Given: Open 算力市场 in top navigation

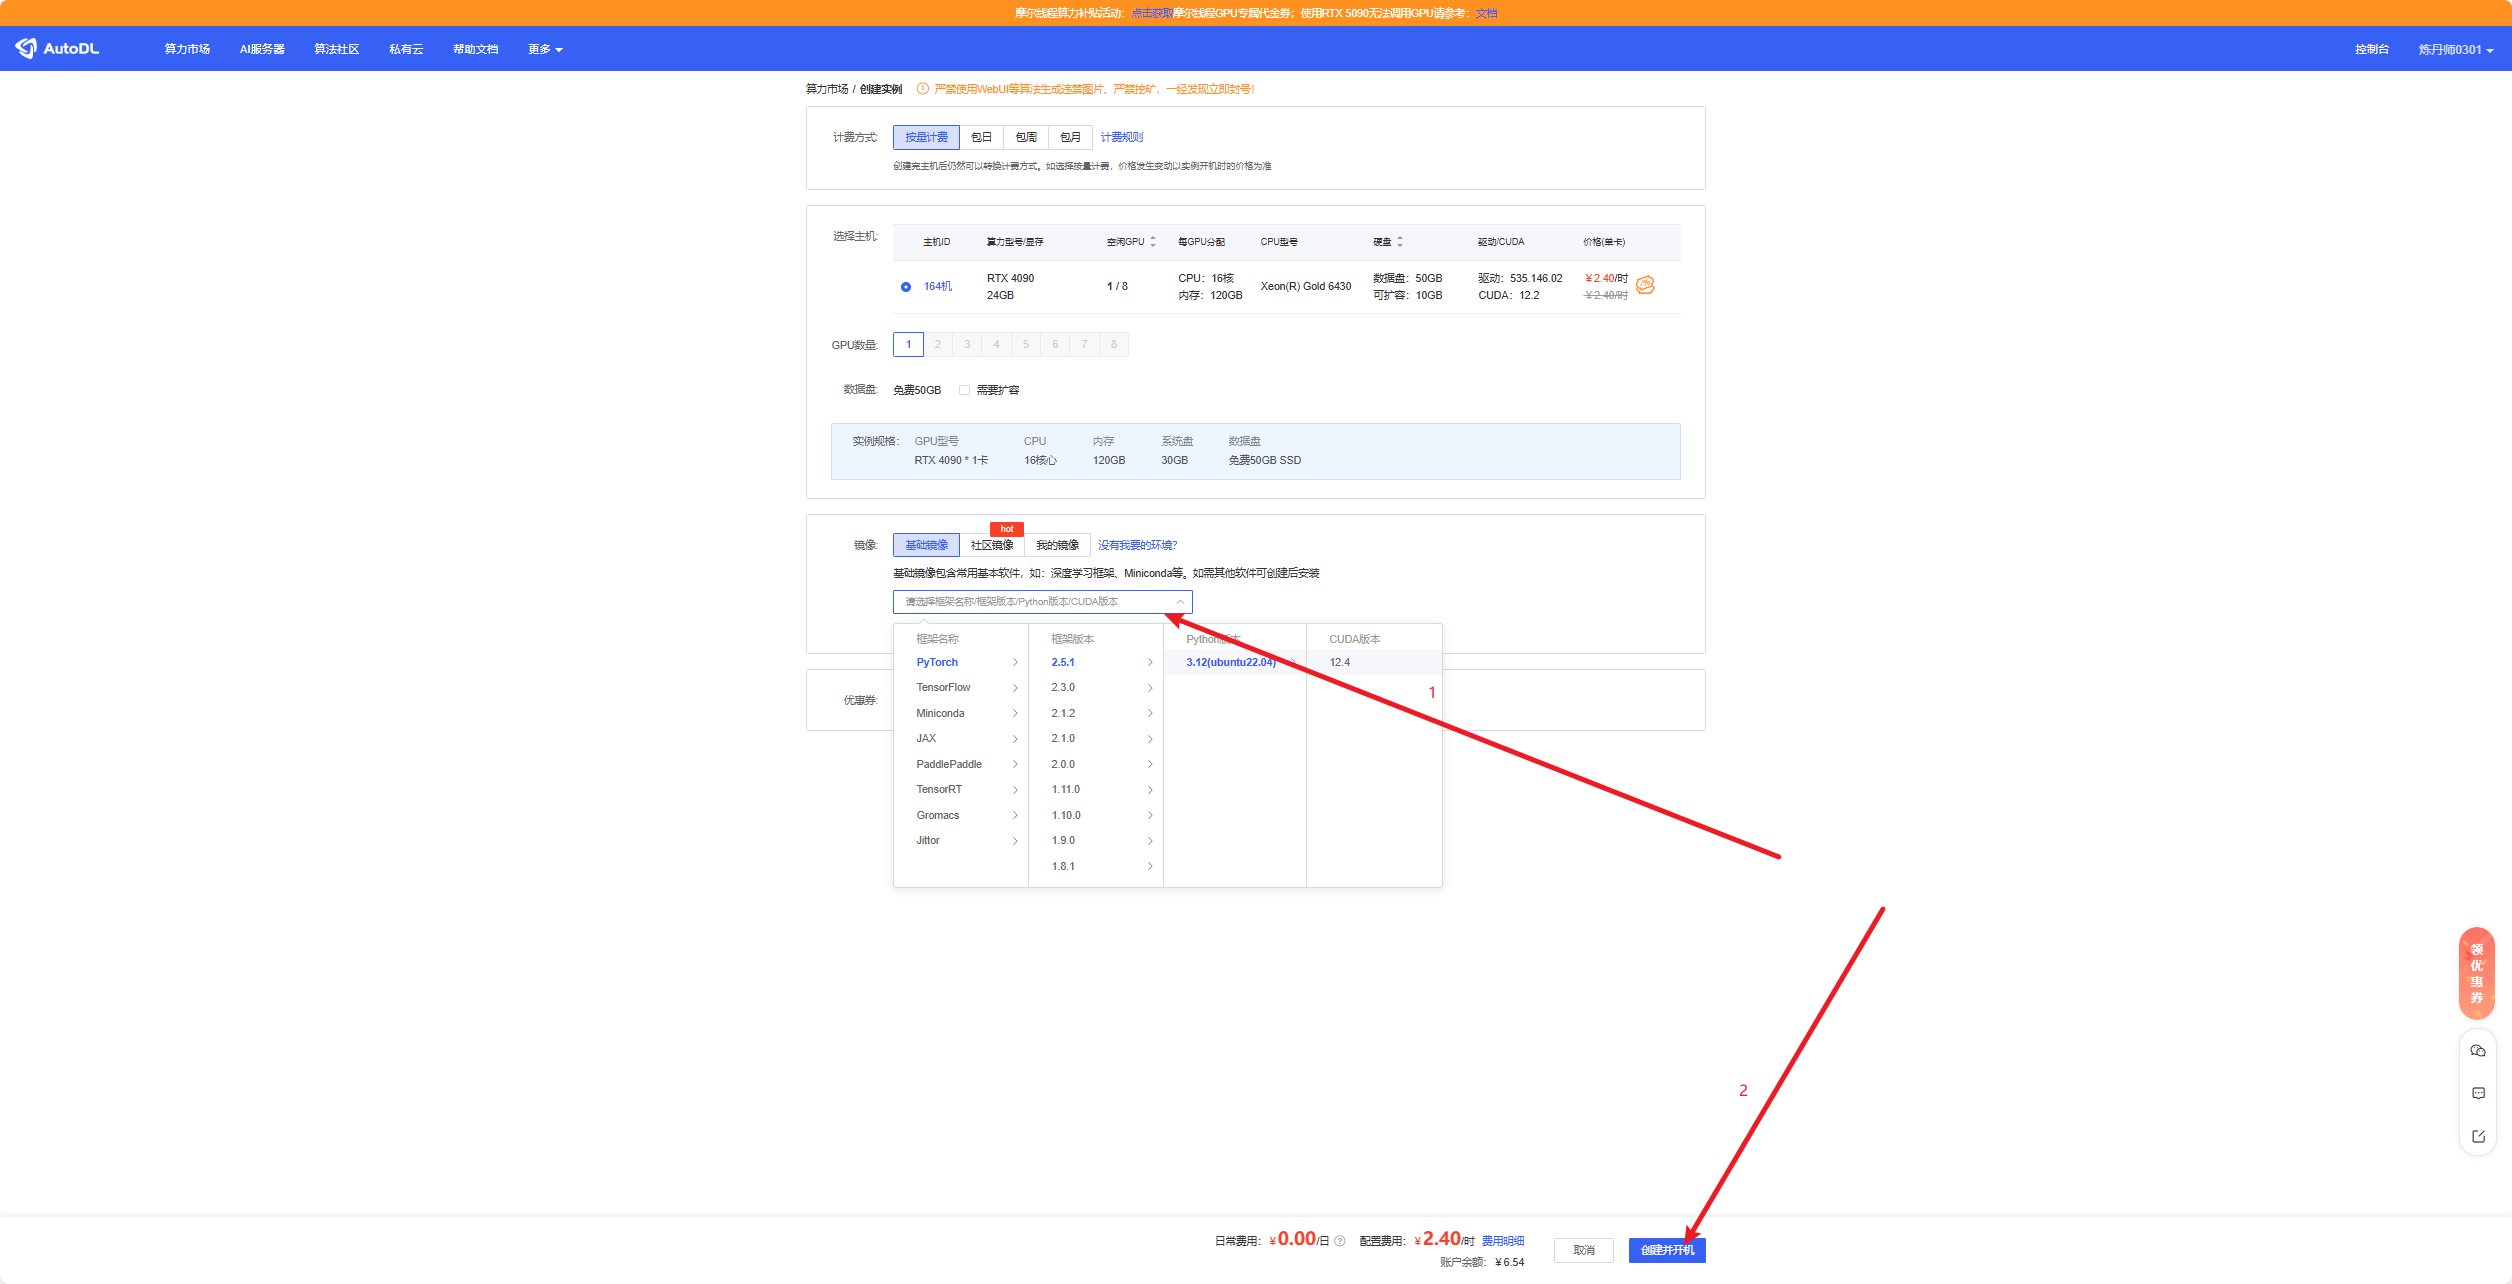Looking at the screenshot, I should [x=187, y=49].
